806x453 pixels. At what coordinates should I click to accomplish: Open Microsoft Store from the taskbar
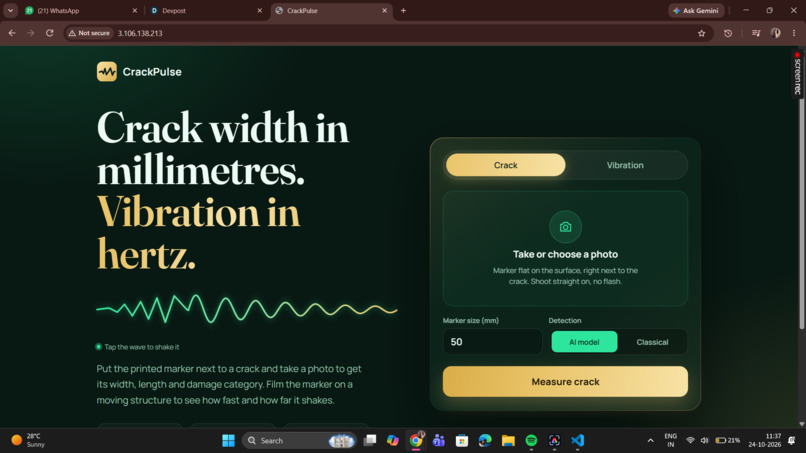[462, 441]
